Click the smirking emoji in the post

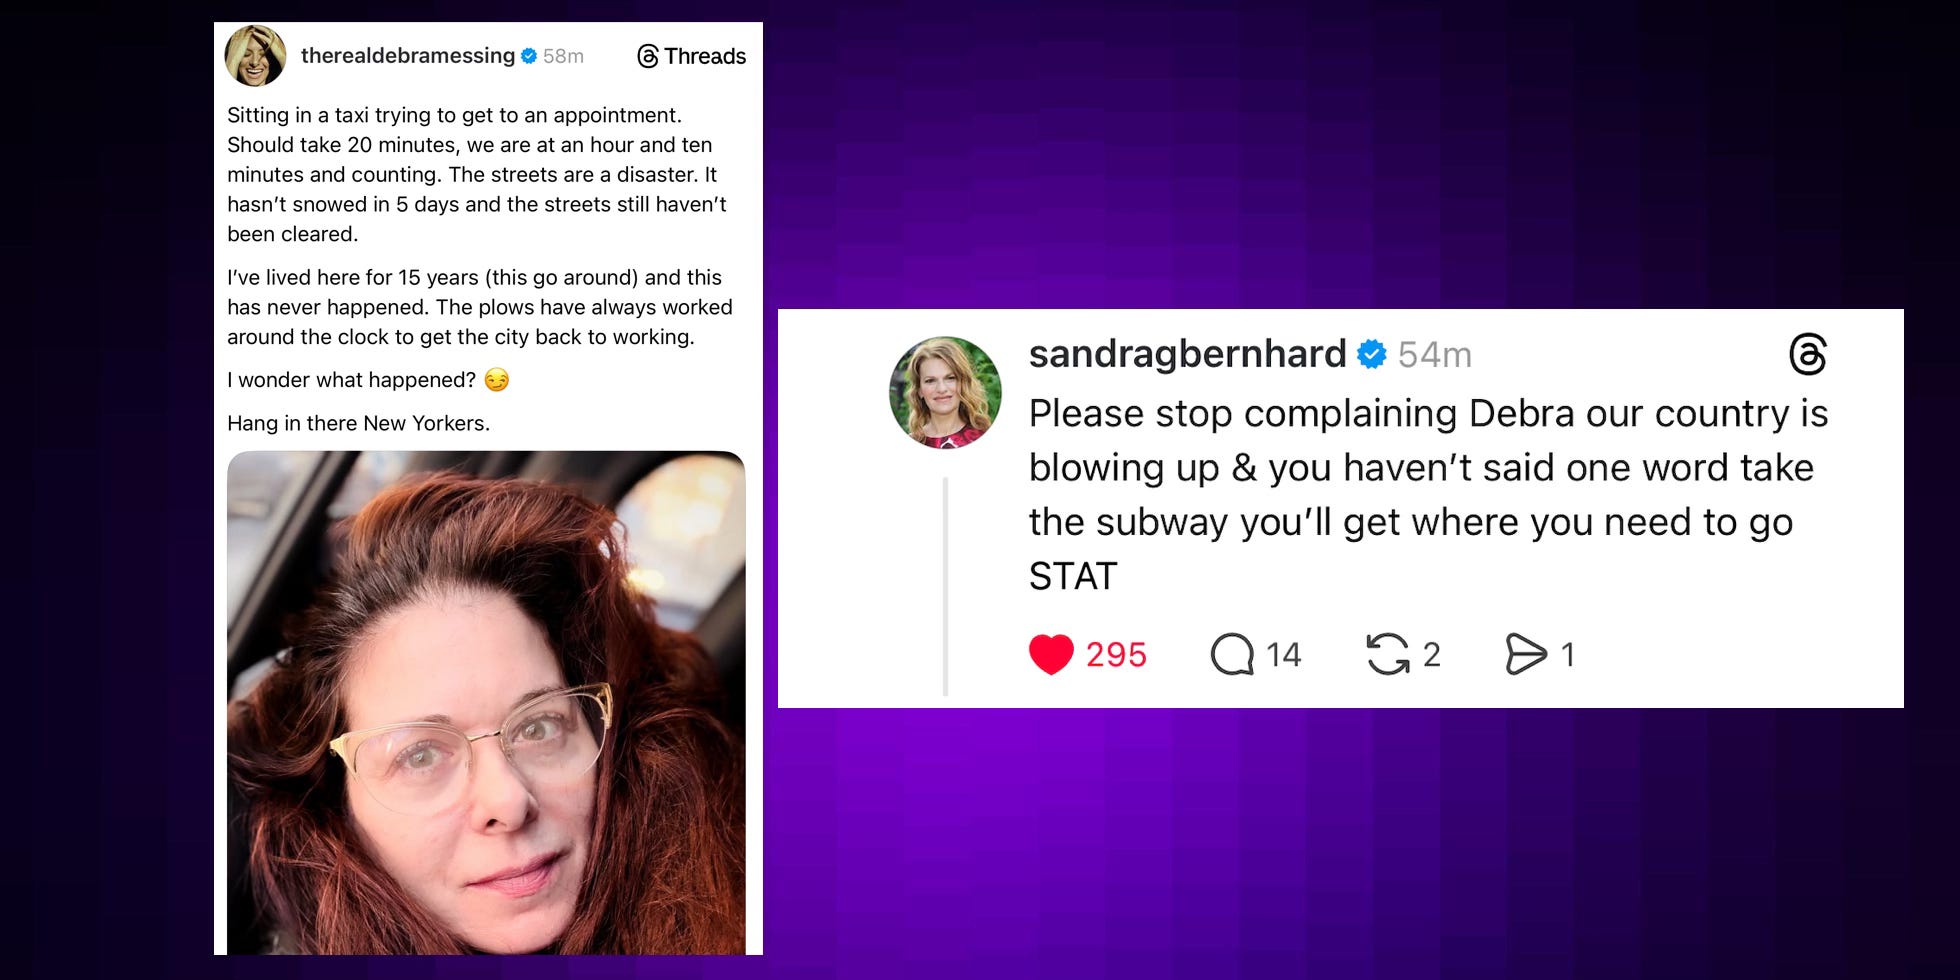click(x=496, y=380)
